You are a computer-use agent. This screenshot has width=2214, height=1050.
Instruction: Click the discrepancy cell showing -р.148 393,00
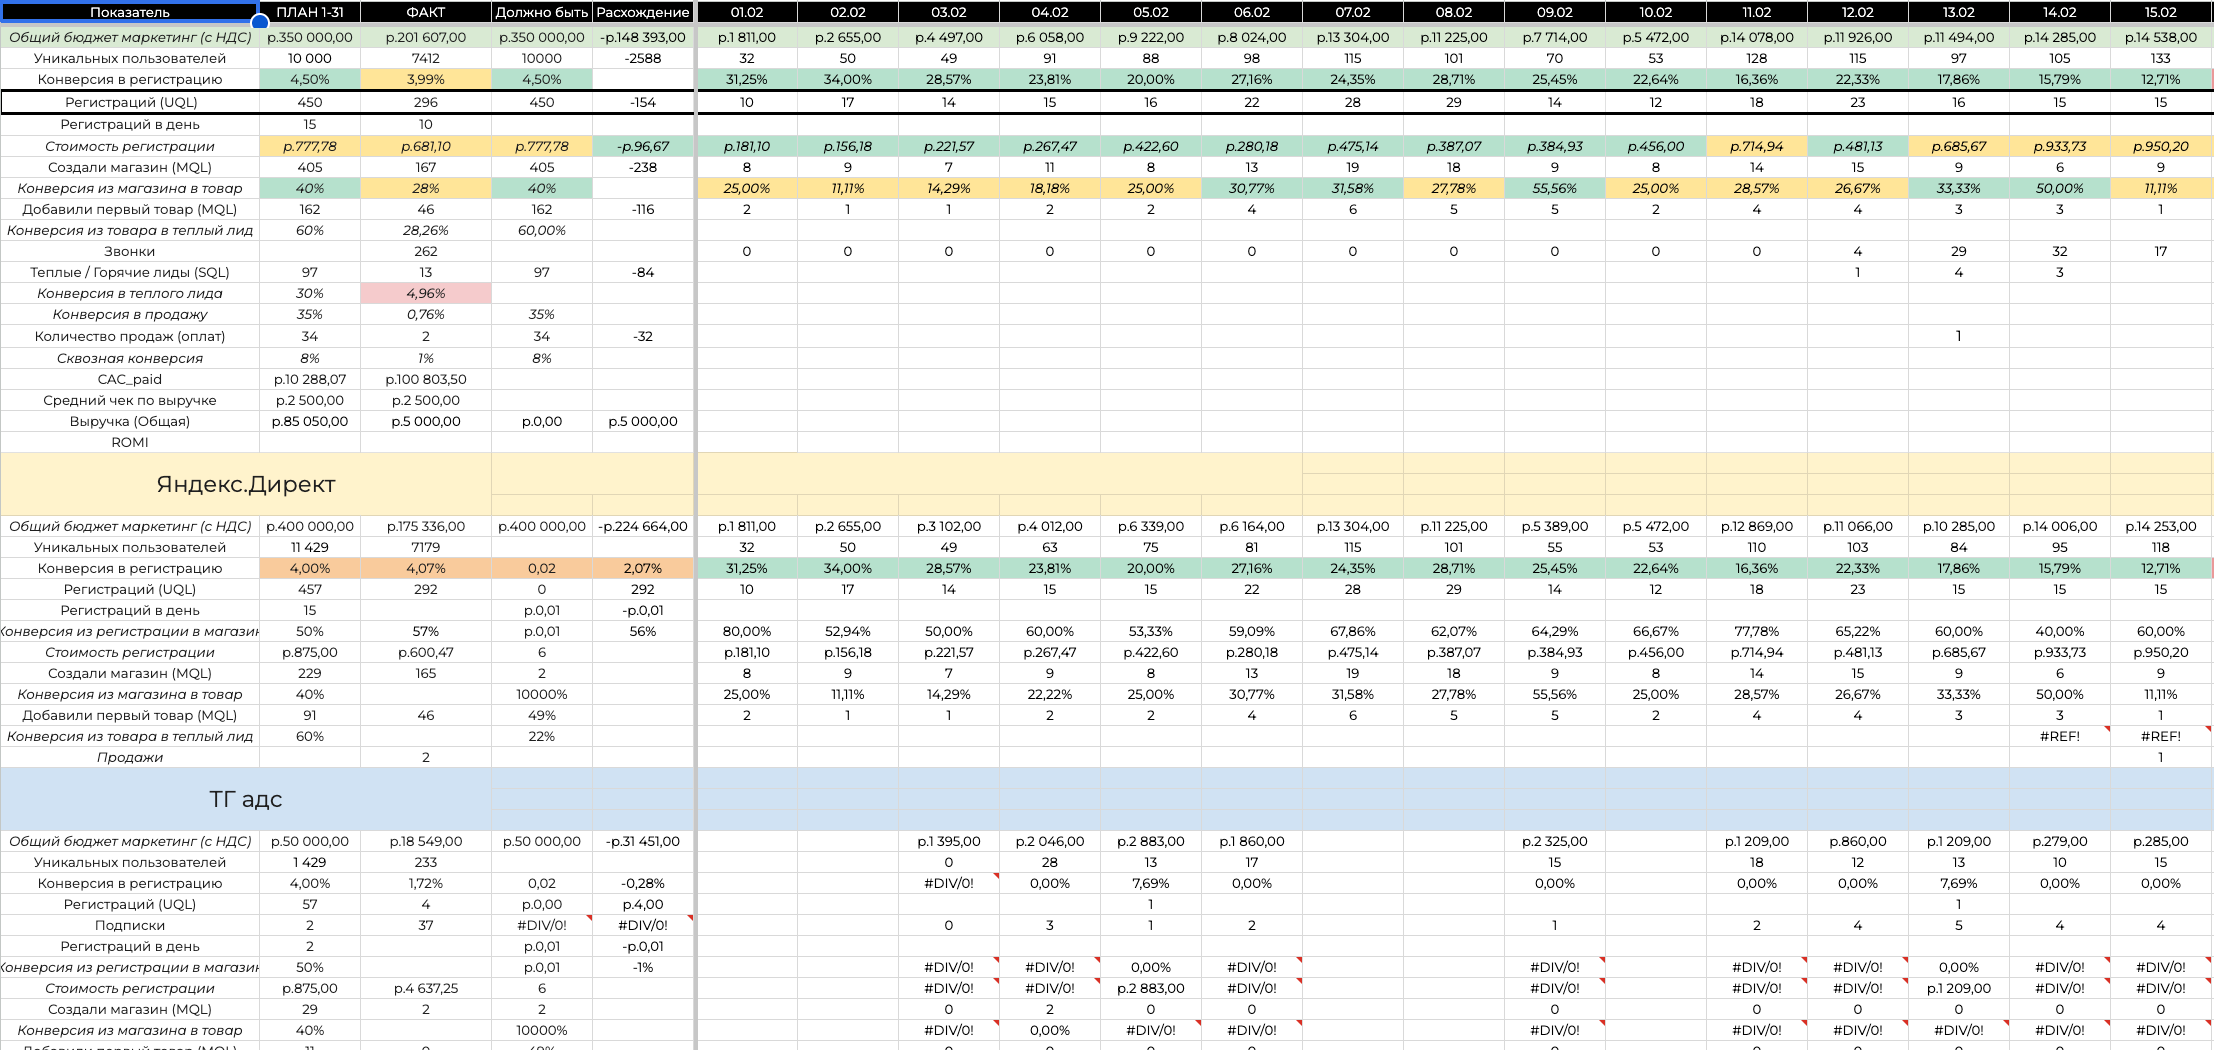[643, 37]
